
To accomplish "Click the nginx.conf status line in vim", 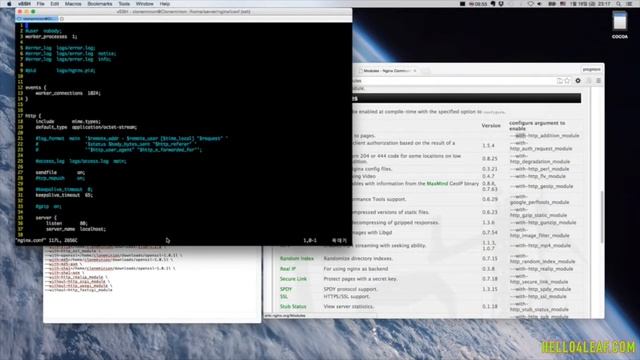I will pos(47,240).
